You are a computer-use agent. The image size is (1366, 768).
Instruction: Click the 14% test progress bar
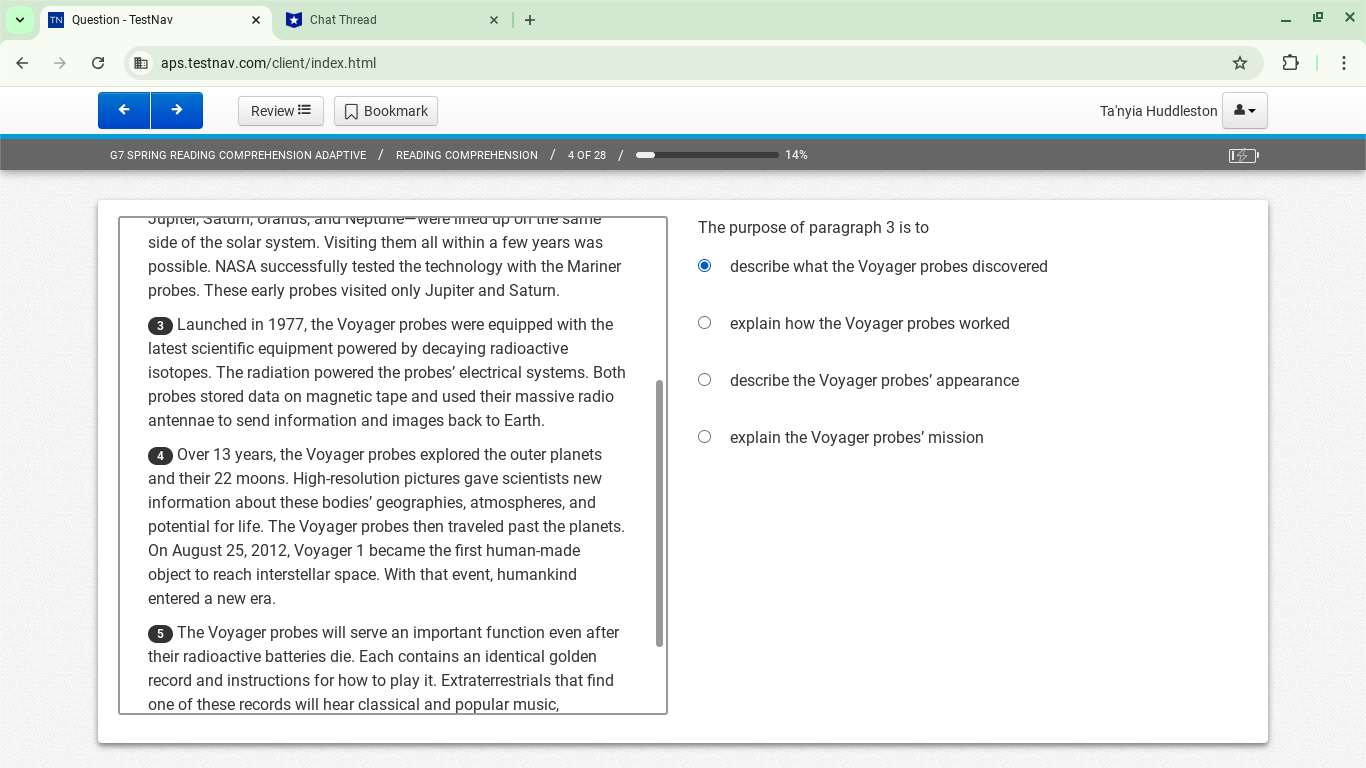[707, 155]
